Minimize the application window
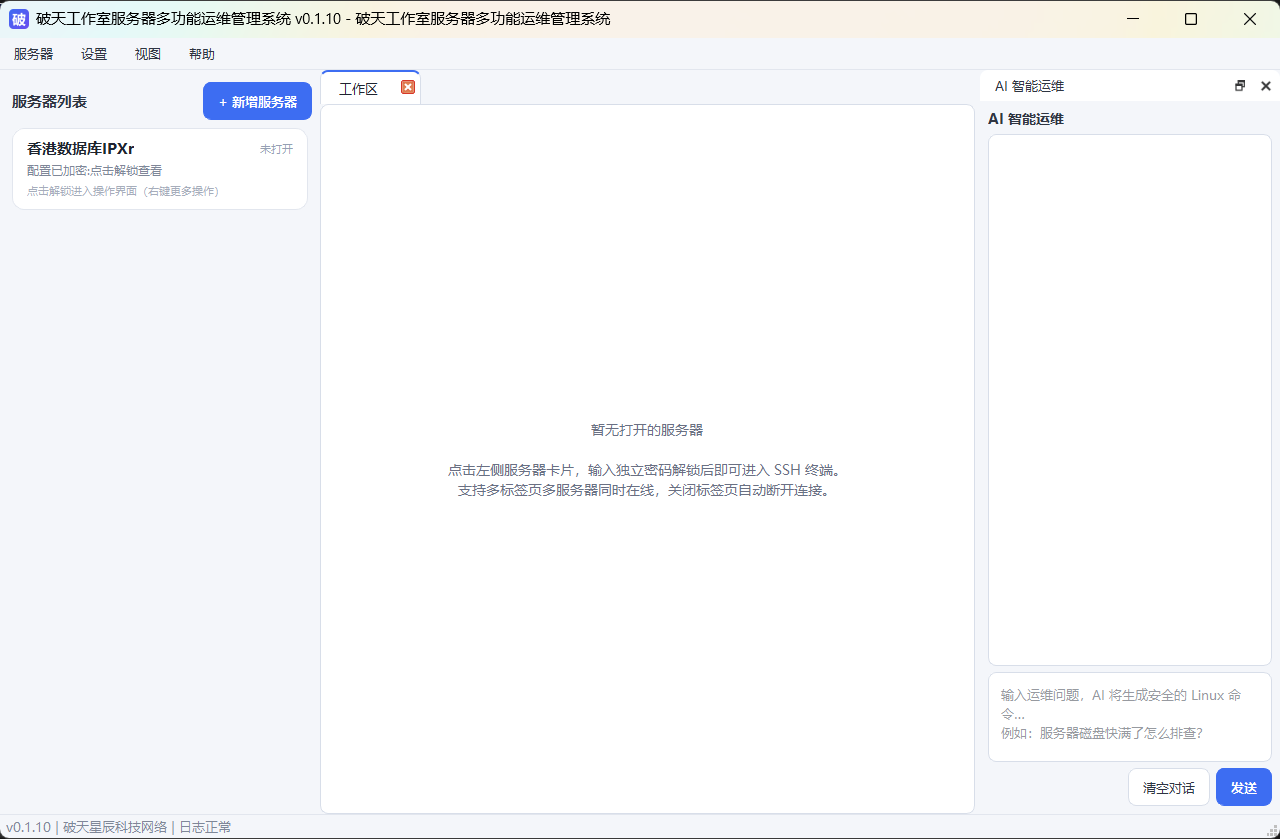Viewport: 1280px width, 839px height. tap(1133, 19)
